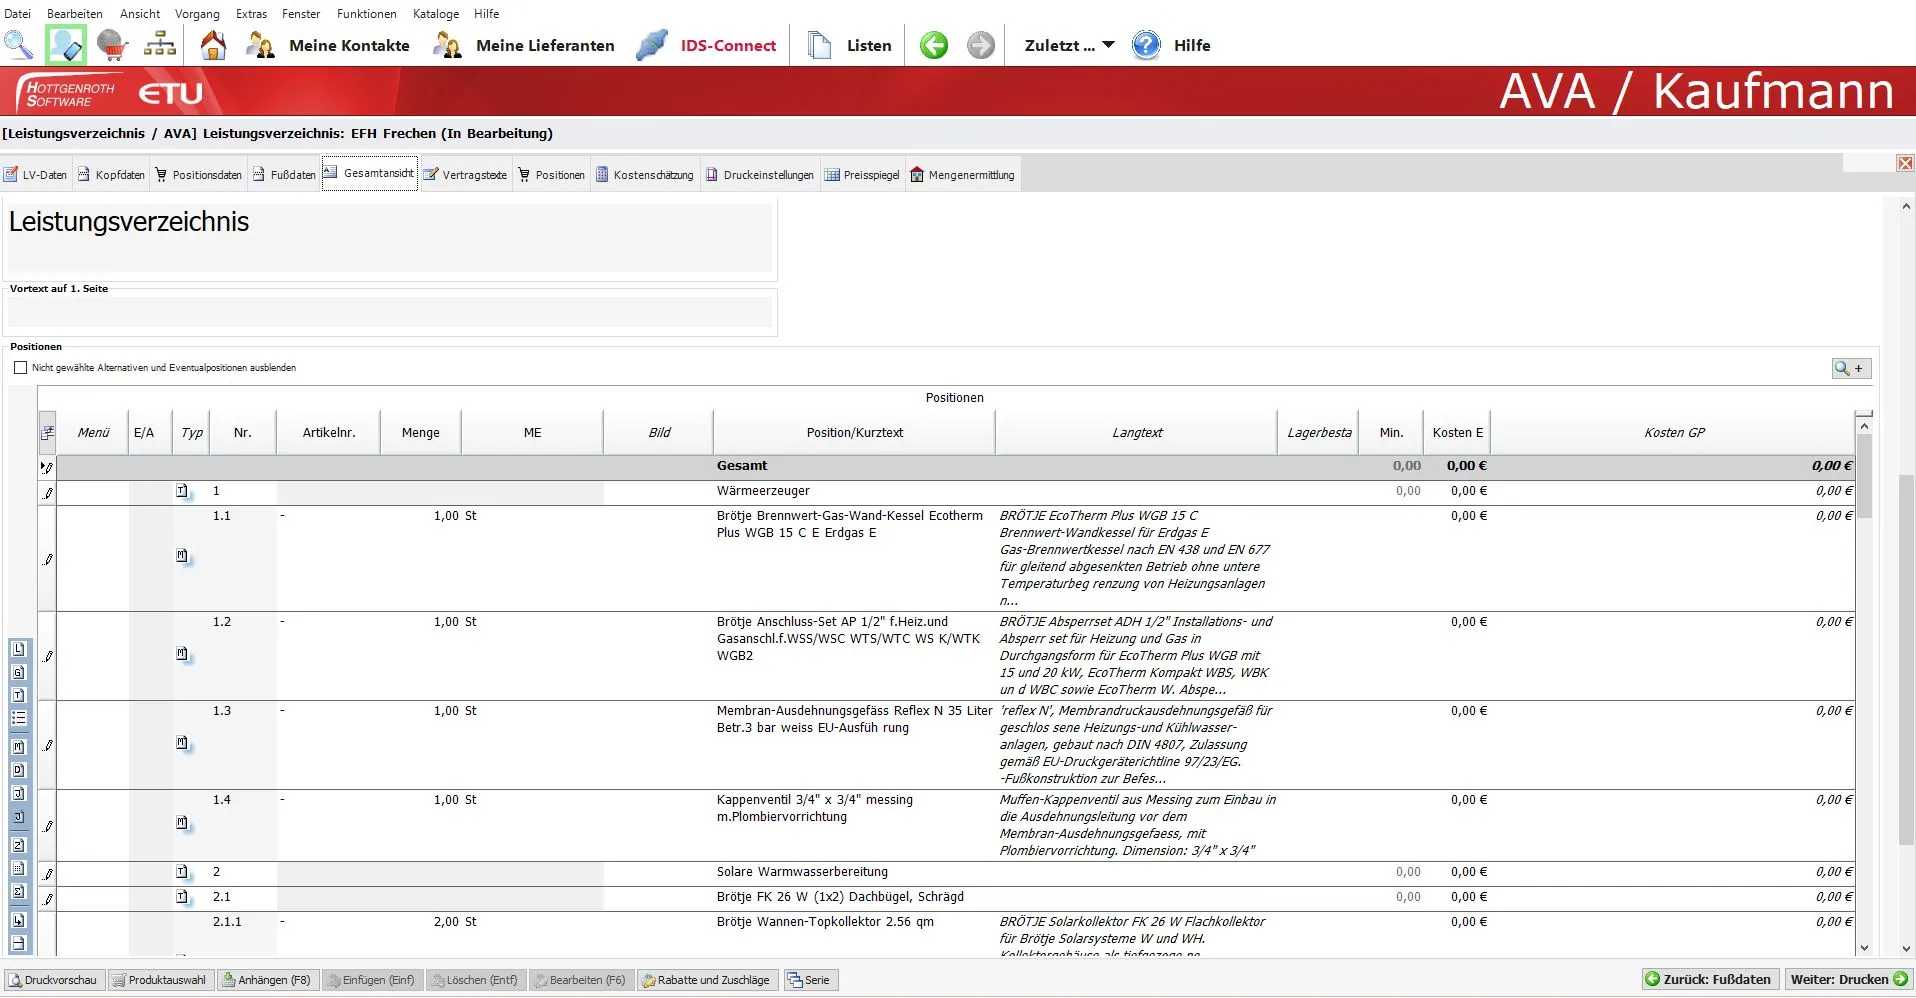Image resolution: width=1916 pixels, height=998 pixels.
Task: Expand the Zuletzt dropdown
Action: (x=1069, y=45)
